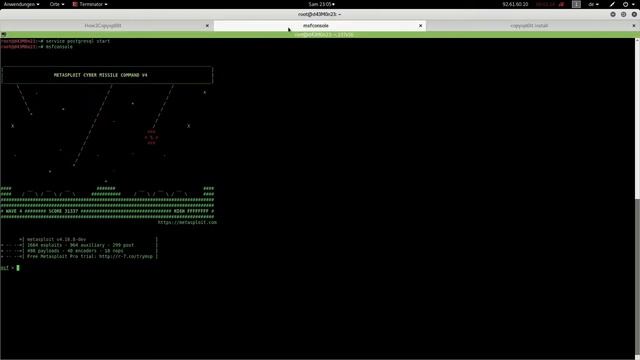Screen dimensions: 640x360
Task: Click the Metasploit Pro trial URL
Action: (x=126, y=256)
